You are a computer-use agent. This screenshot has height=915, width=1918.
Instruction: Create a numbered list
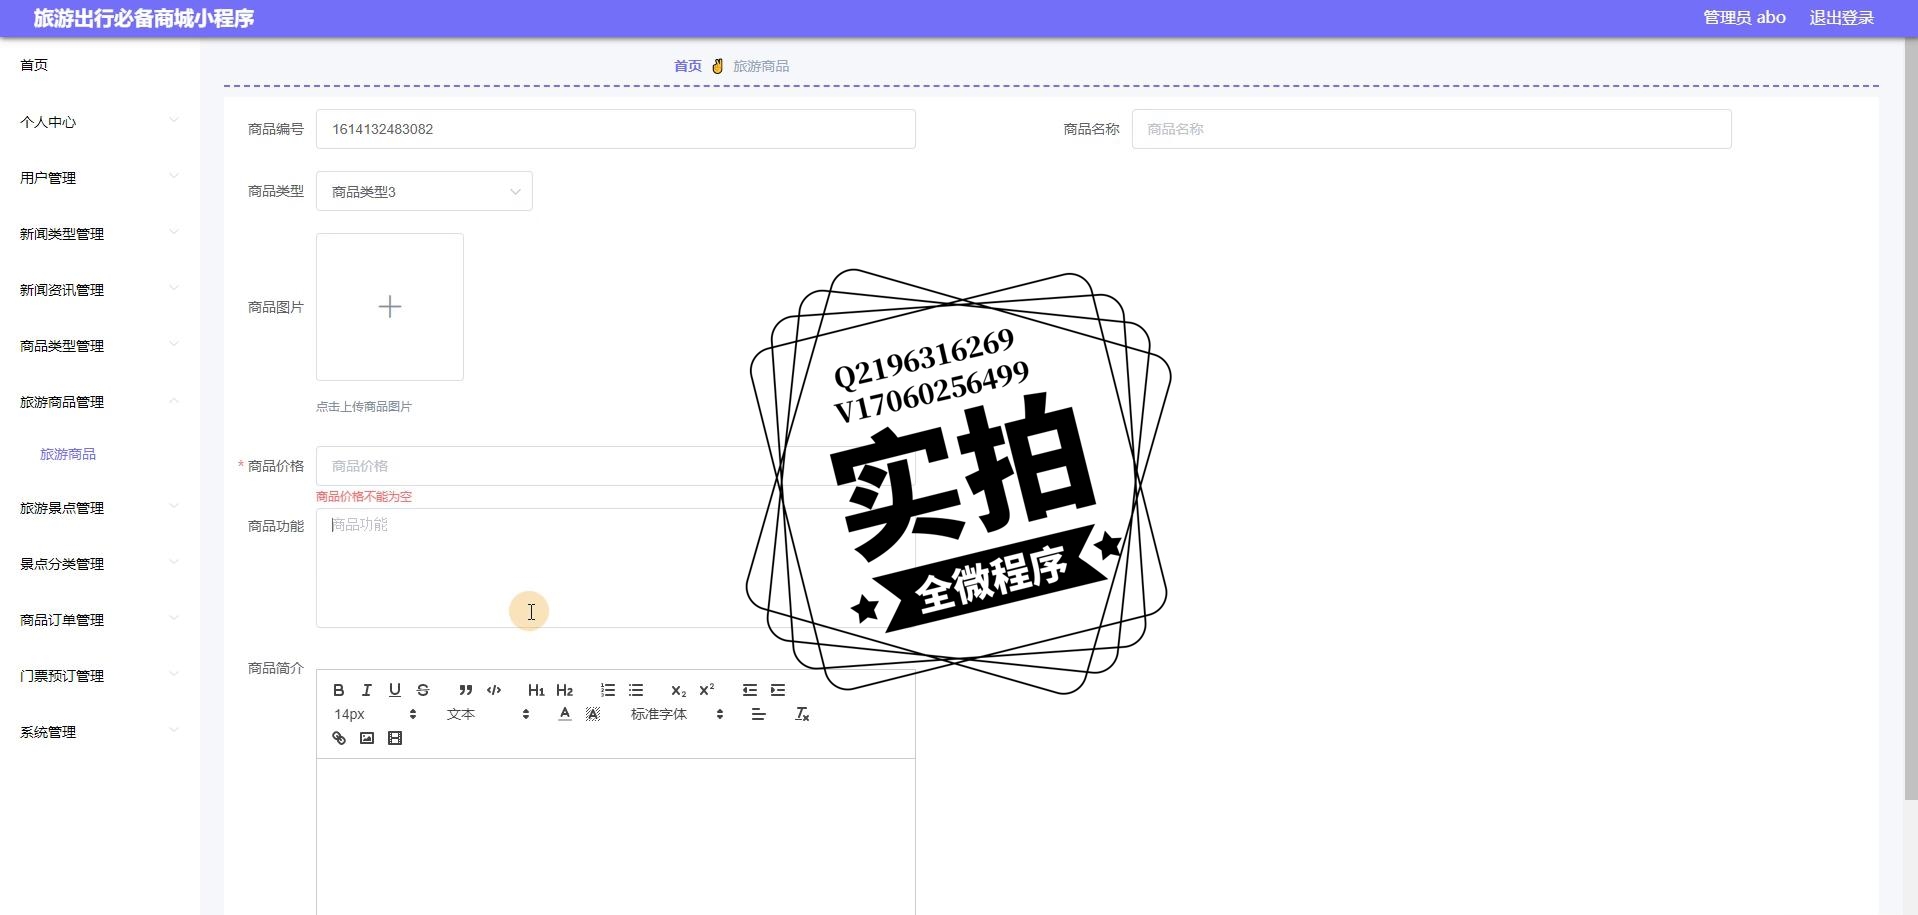coord(608,690)
